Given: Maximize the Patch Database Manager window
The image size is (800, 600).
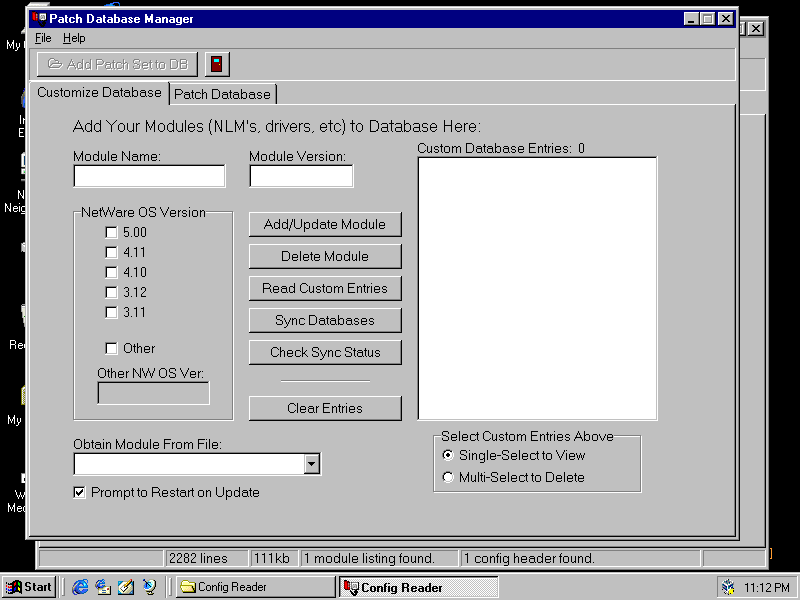Looking at the screenshot, I should click(x=708, y=19).
